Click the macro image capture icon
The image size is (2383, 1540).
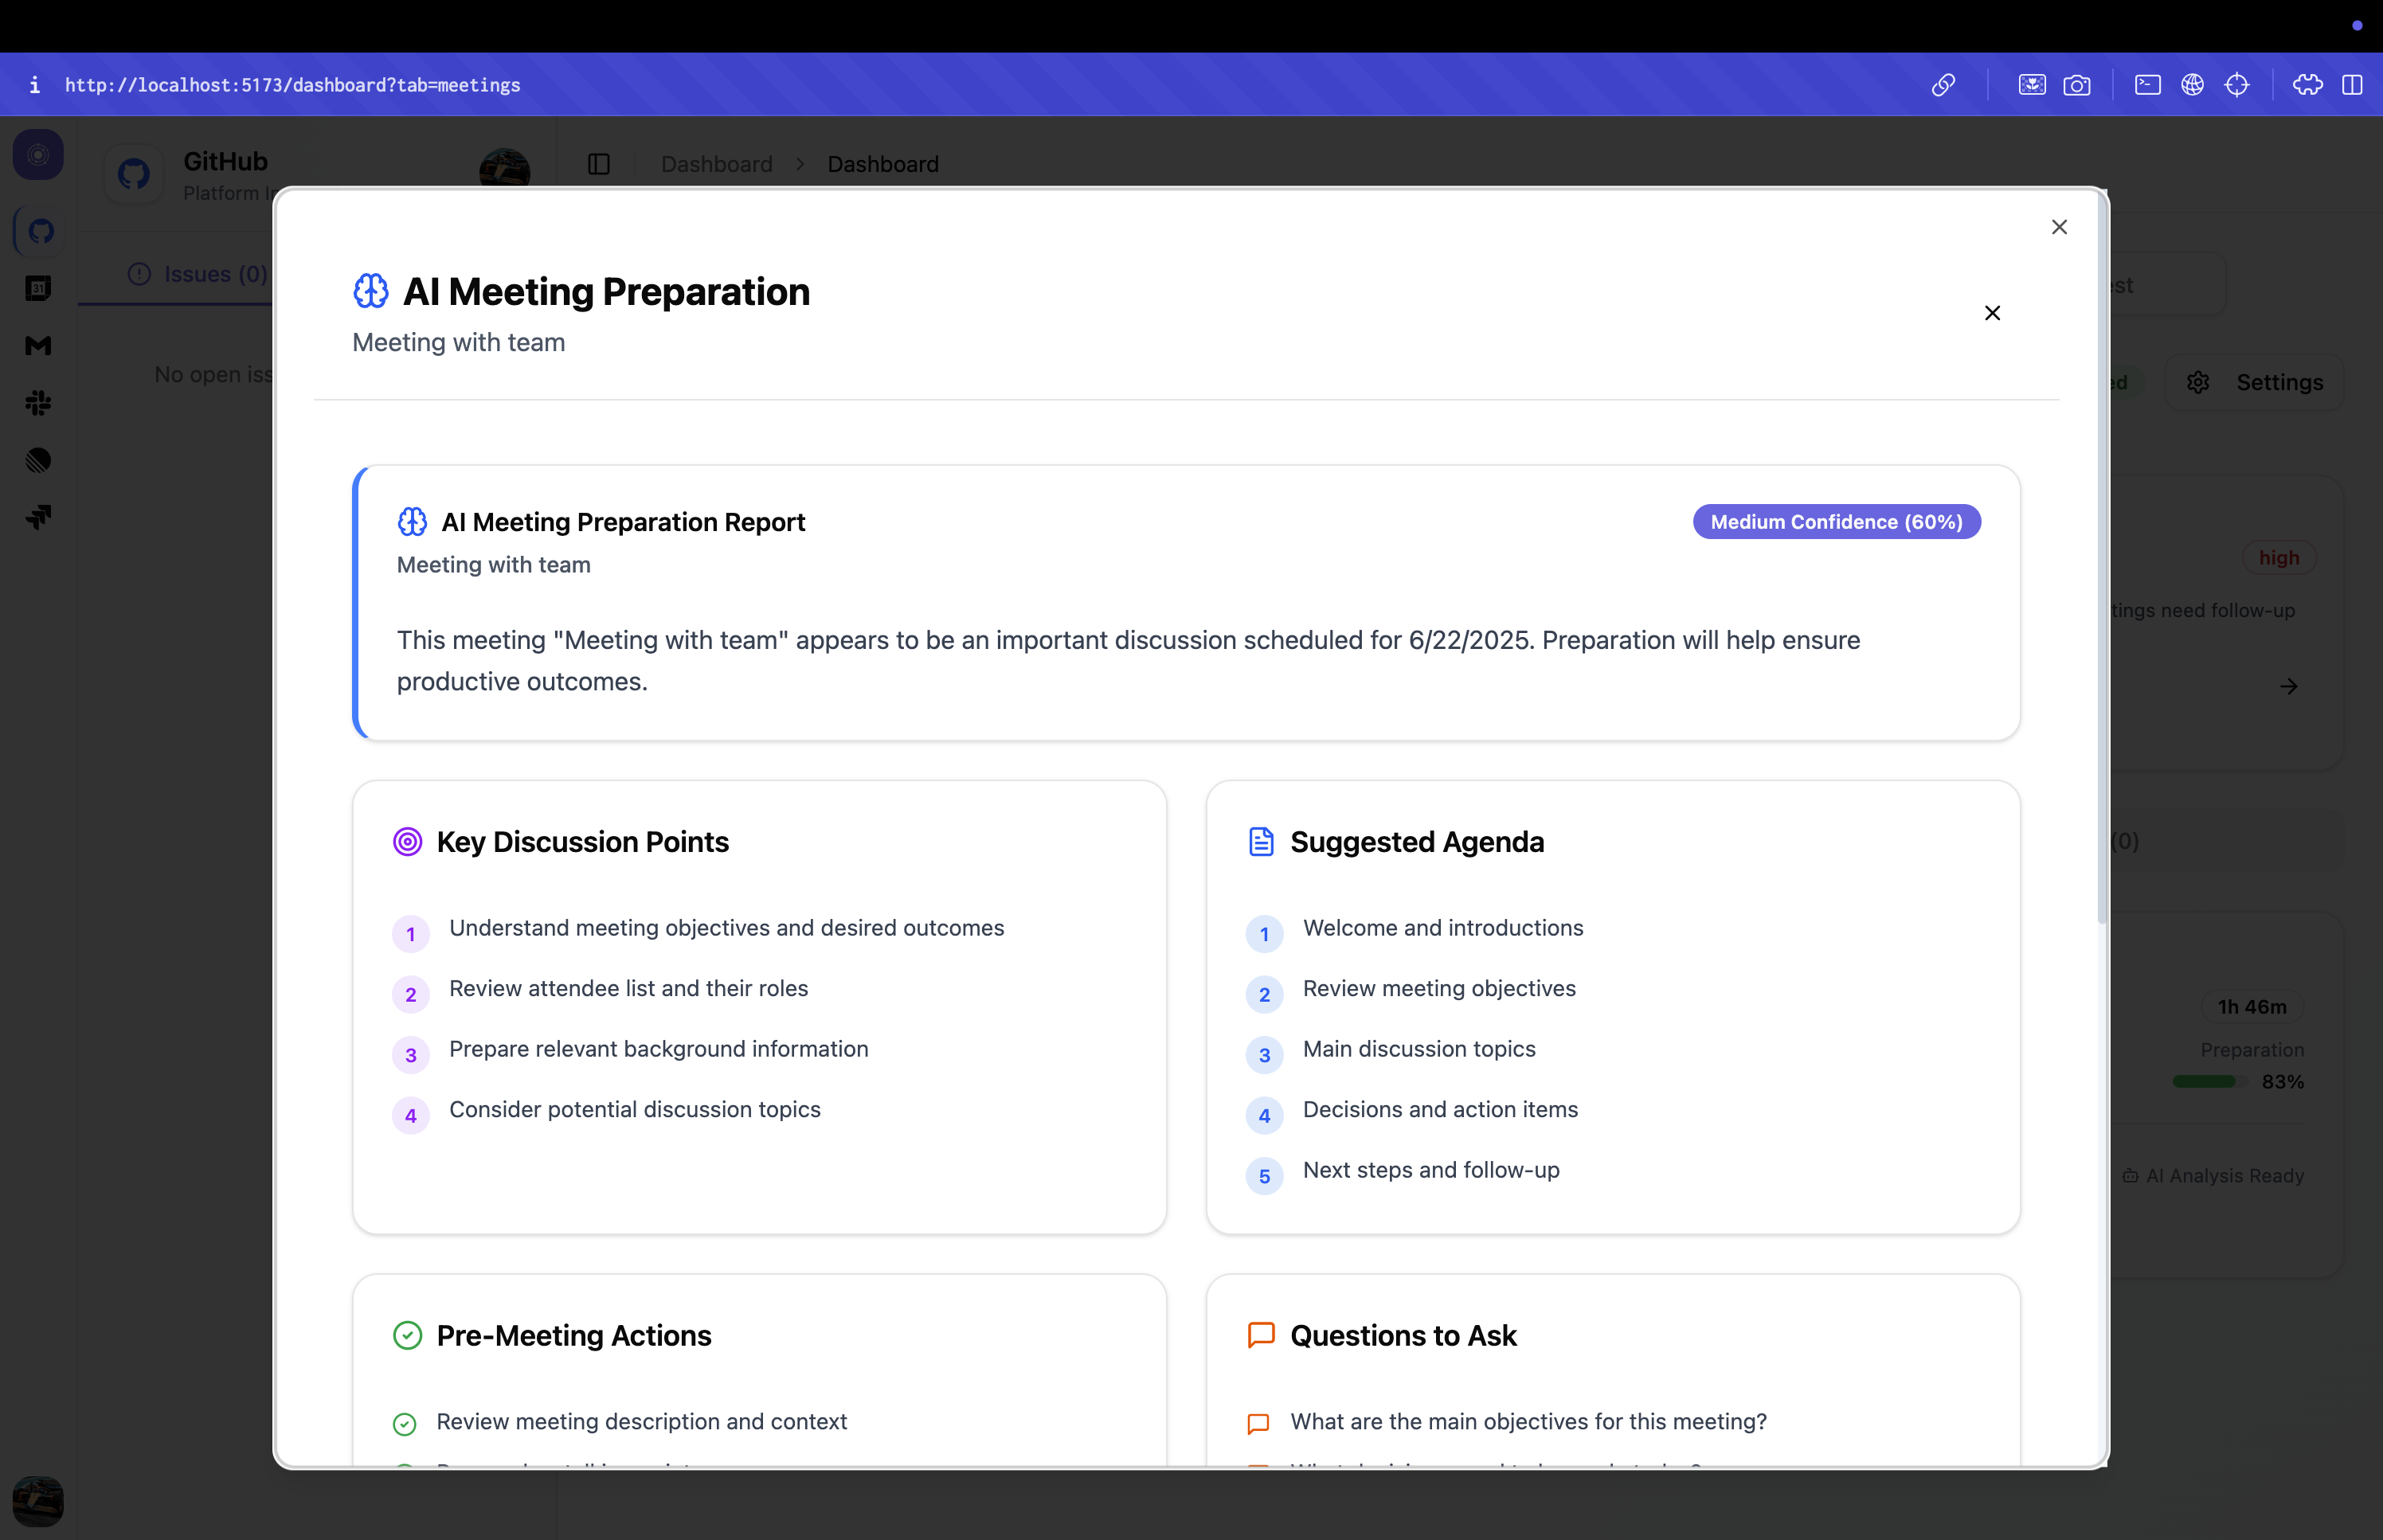tap(2031, 85)
